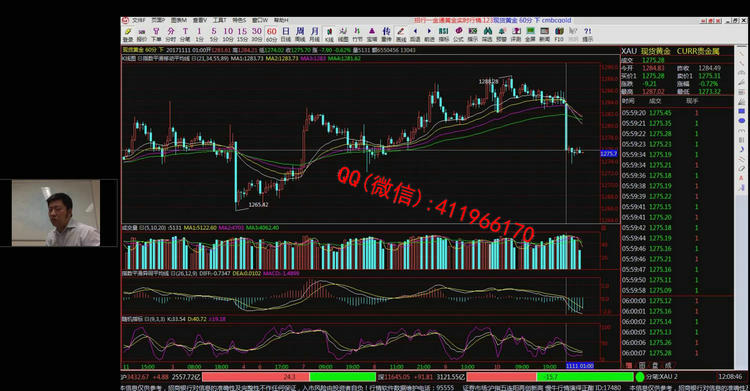
Task: Open the F10 company info icon
Action: tap(559, 34)
